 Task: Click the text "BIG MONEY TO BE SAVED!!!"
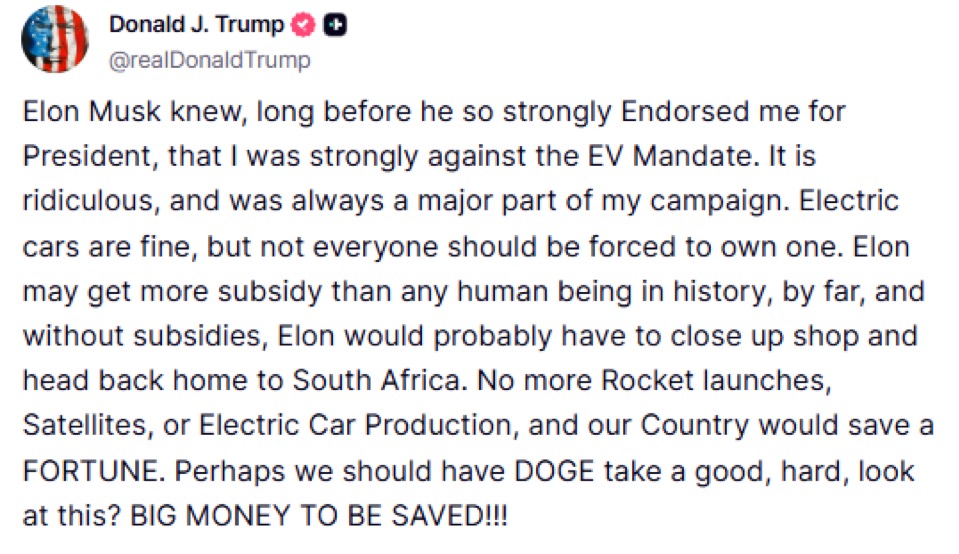point(319,516)
